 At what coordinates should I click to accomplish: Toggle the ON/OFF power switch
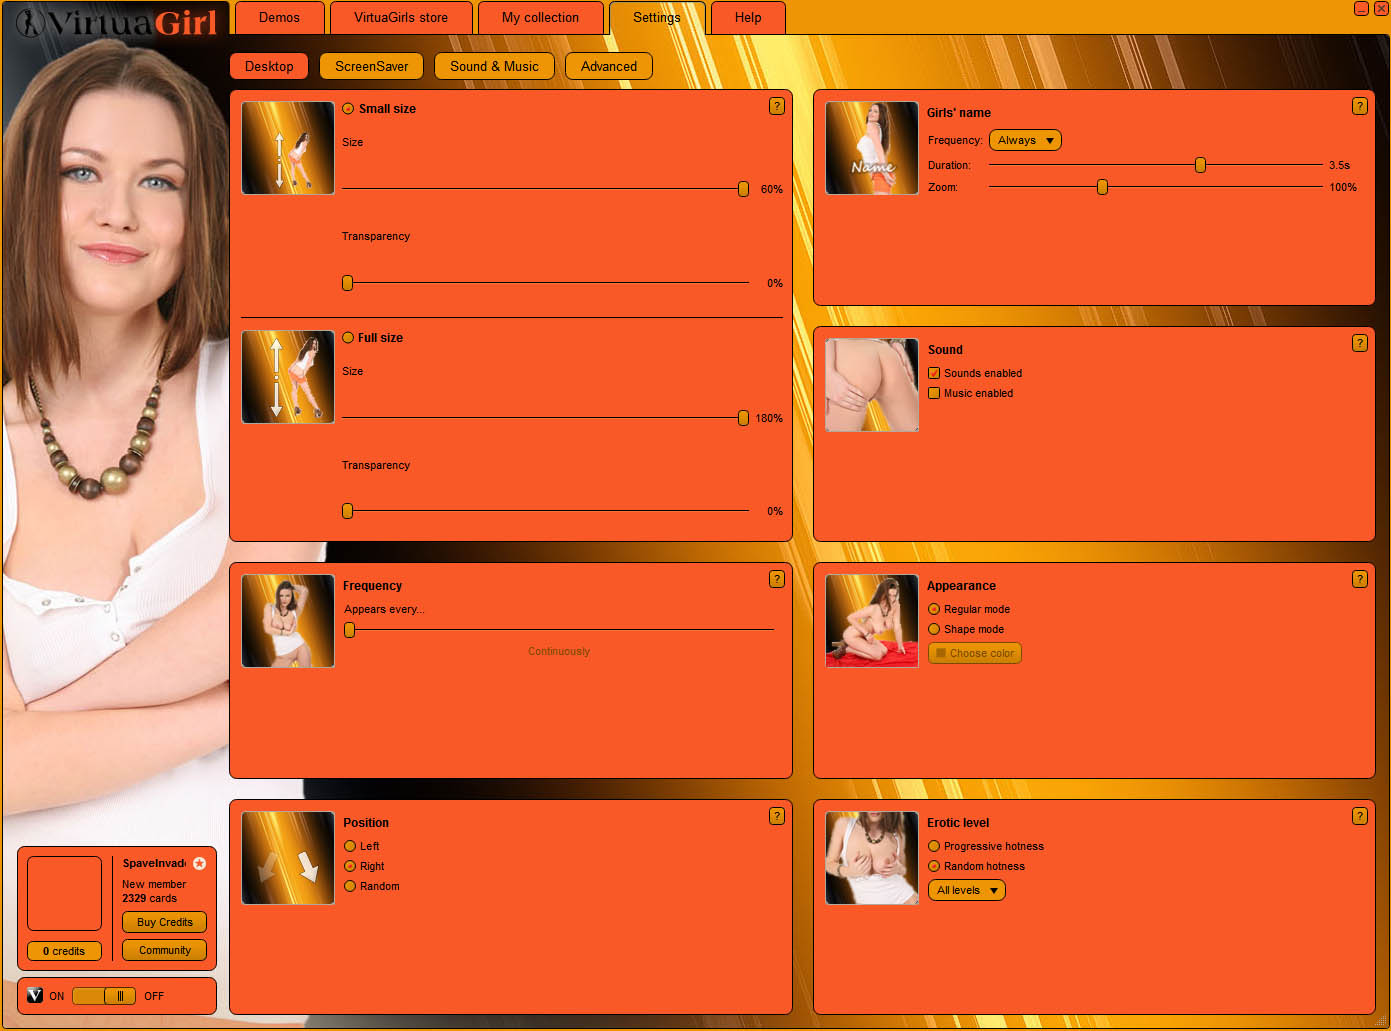click(104, 996)
